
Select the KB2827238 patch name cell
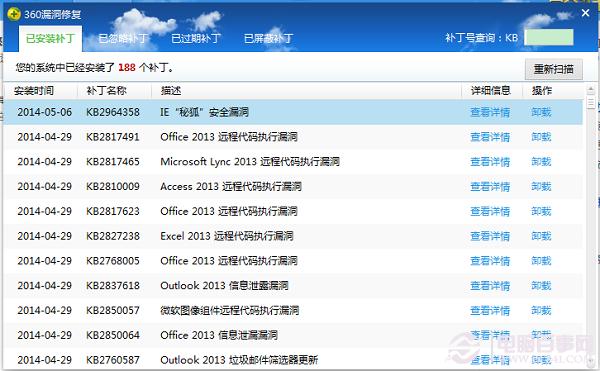(x=113, y=236)
